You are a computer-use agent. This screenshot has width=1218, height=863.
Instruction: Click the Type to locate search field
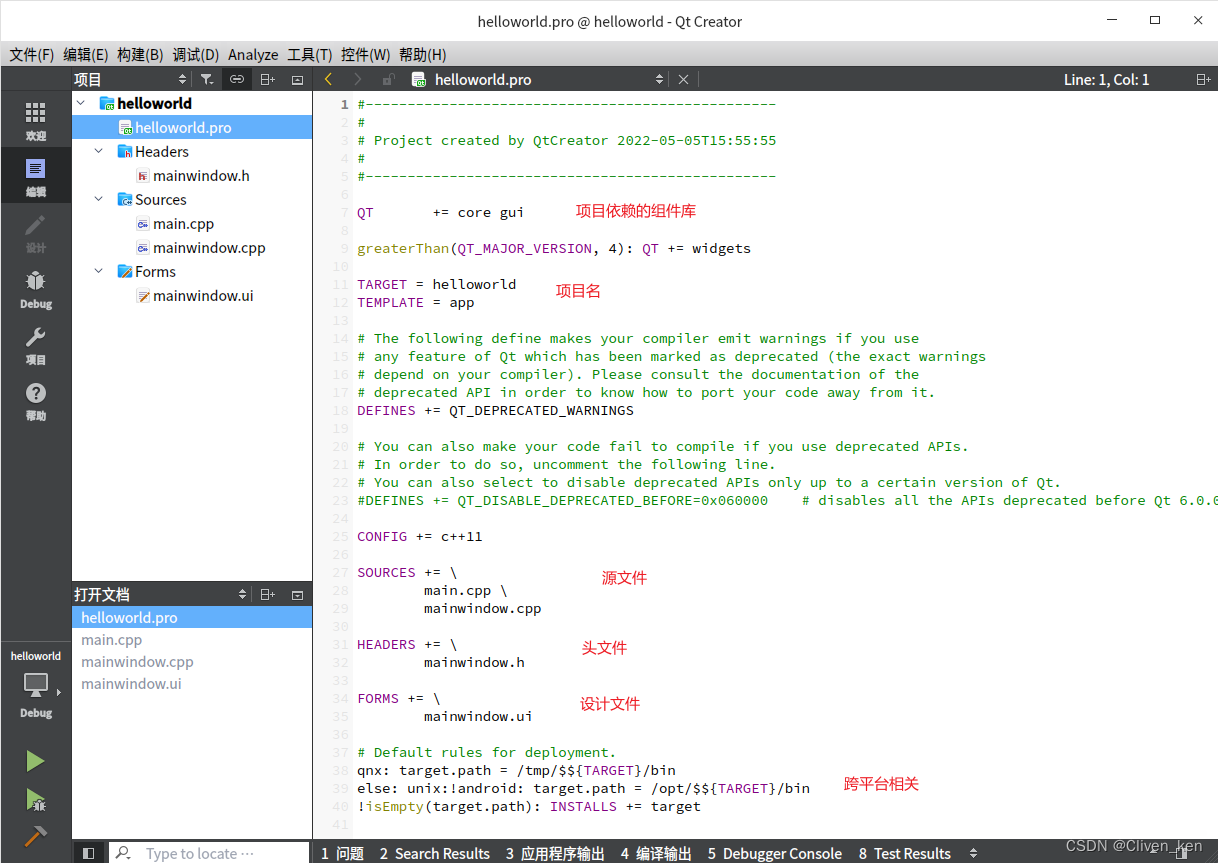pyautogui.click(x=209, y=853)
